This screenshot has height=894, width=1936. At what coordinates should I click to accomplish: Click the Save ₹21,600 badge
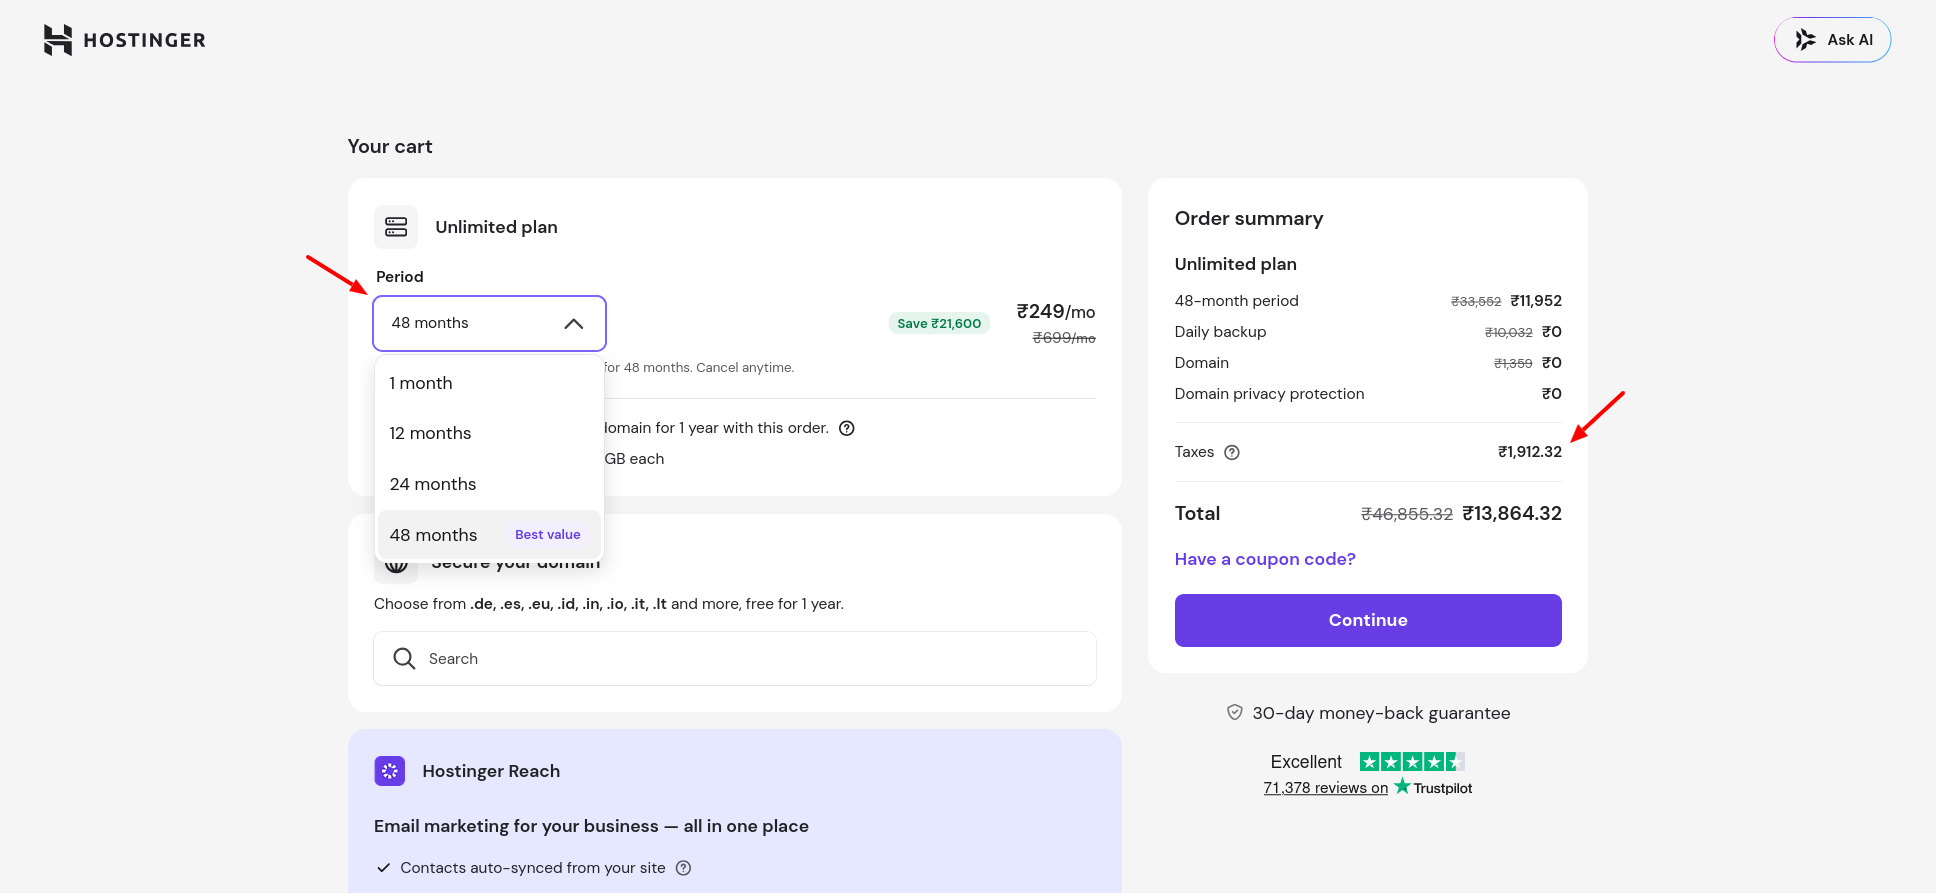coord(939,323)
